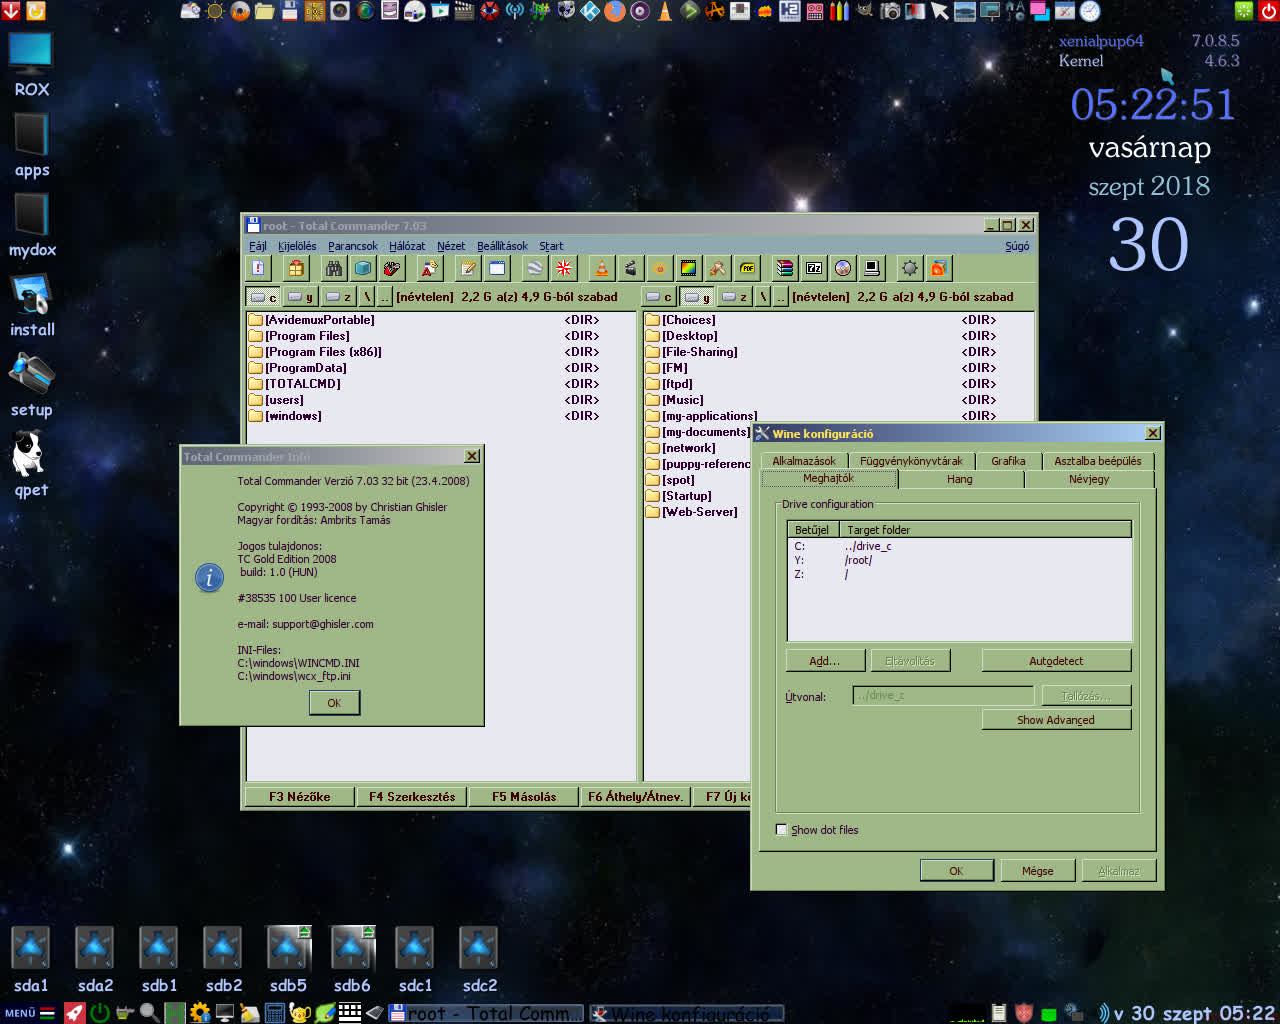
Task: Click the F3 Nézőke button
Action: click(x=299, y=797)
